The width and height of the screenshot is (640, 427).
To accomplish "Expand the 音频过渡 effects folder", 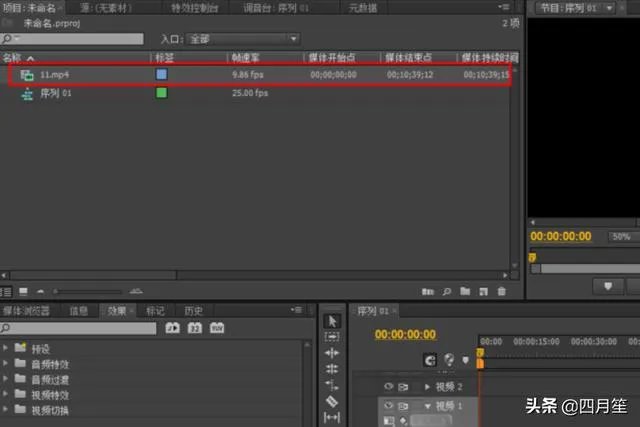I will 5,379.
